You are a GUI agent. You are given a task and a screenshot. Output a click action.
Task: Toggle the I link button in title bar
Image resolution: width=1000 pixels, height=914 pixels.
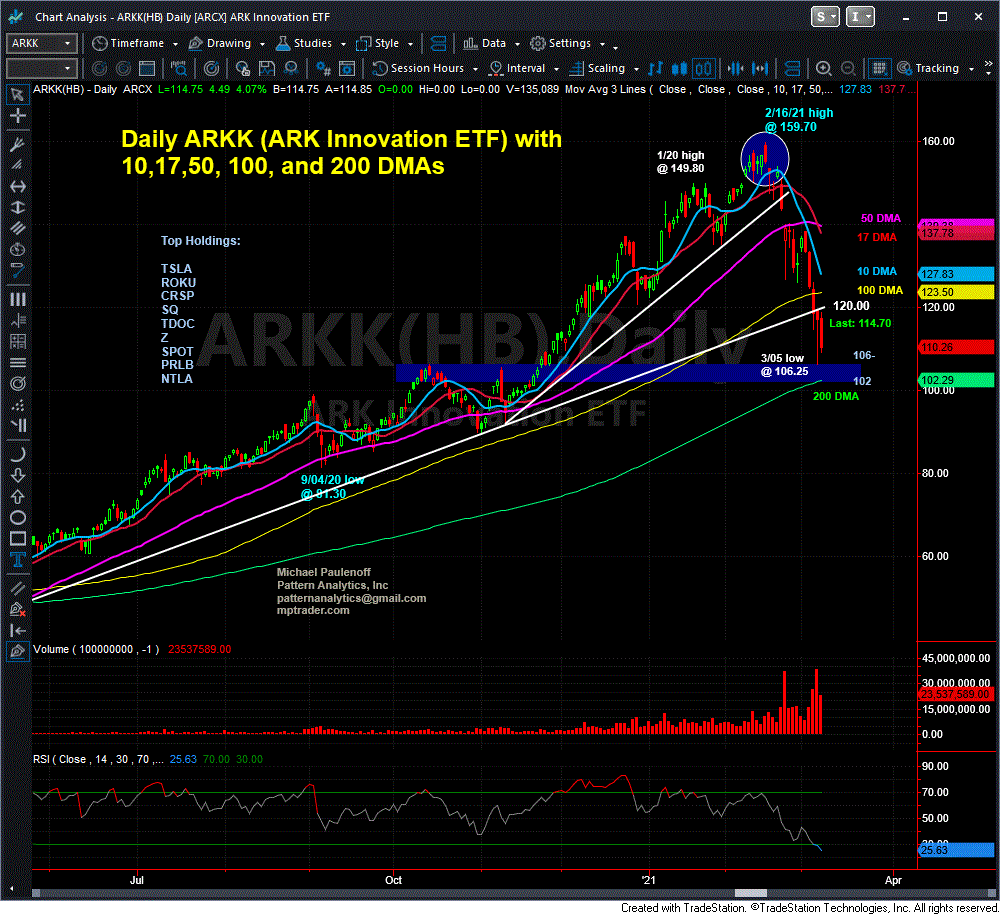pyautogui.click(x=860, y=17)
